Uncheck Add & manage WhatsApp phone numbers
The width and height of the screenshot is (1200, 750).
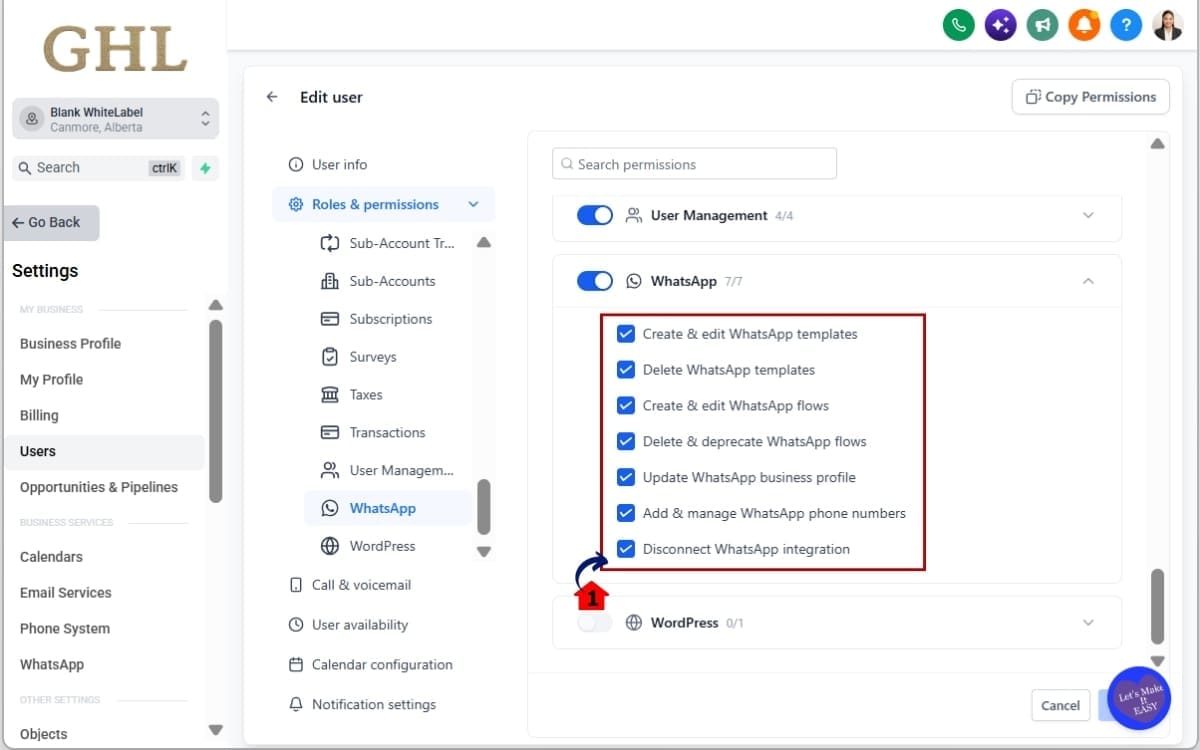point(626,513)
